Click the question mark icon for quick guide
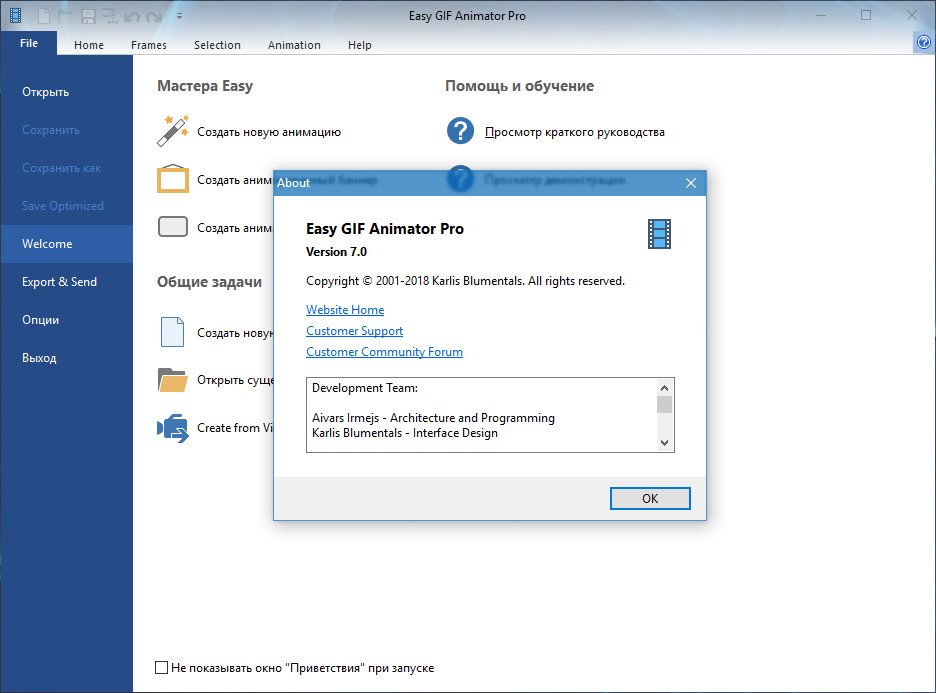Viewport: 936px width, 693px height. (459, 131)
